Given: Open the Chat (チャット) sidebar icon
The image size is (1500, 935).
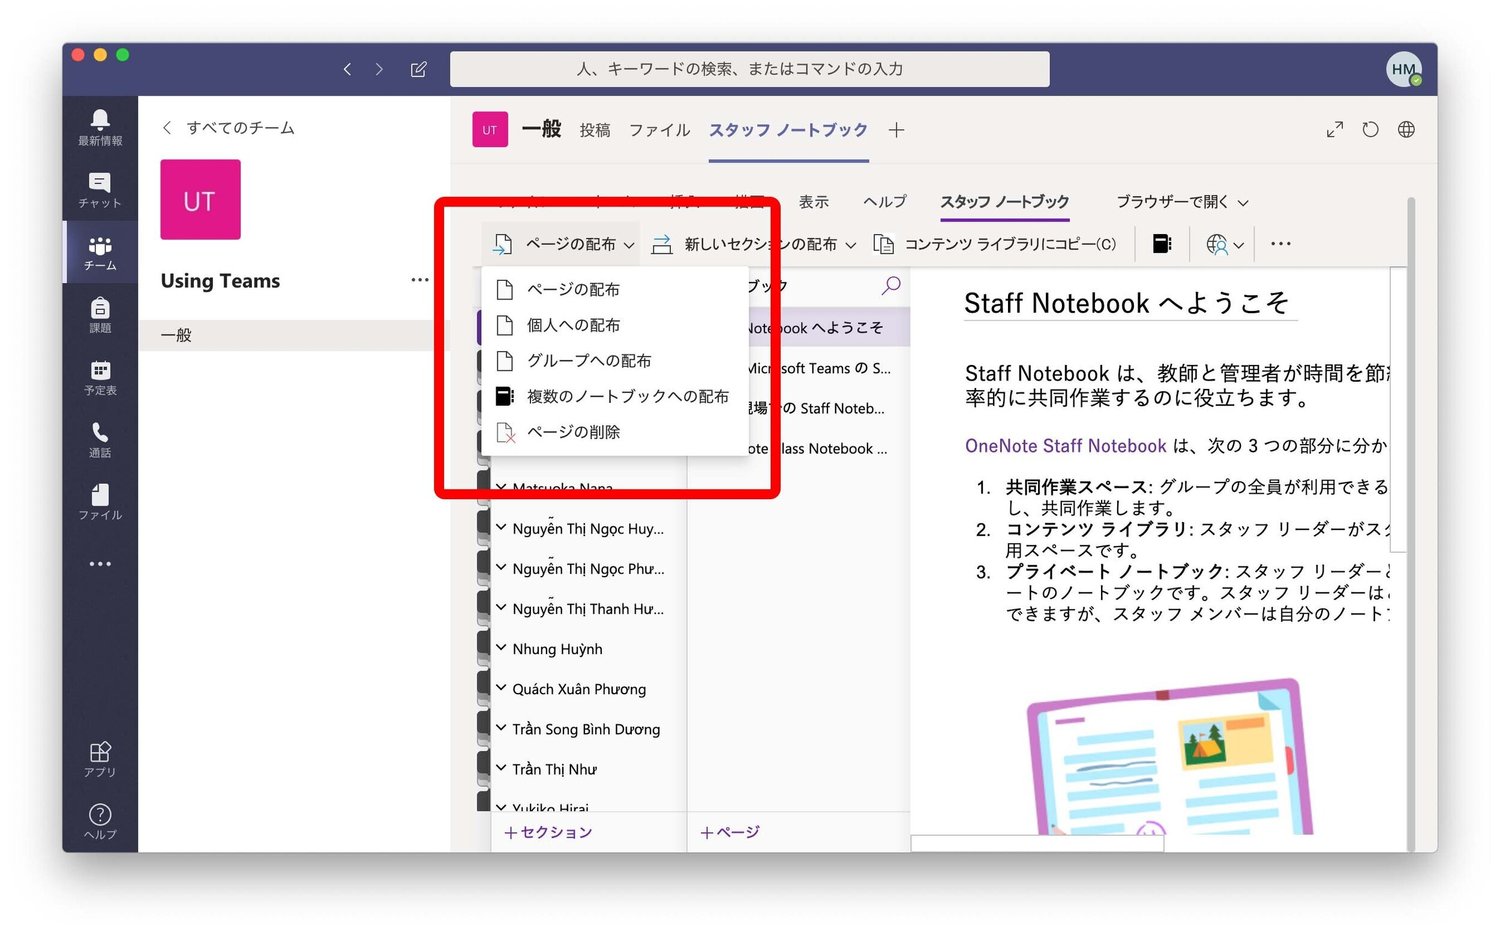Looking at the screenshot, I should pyautogui.click(x=99, y=185).
